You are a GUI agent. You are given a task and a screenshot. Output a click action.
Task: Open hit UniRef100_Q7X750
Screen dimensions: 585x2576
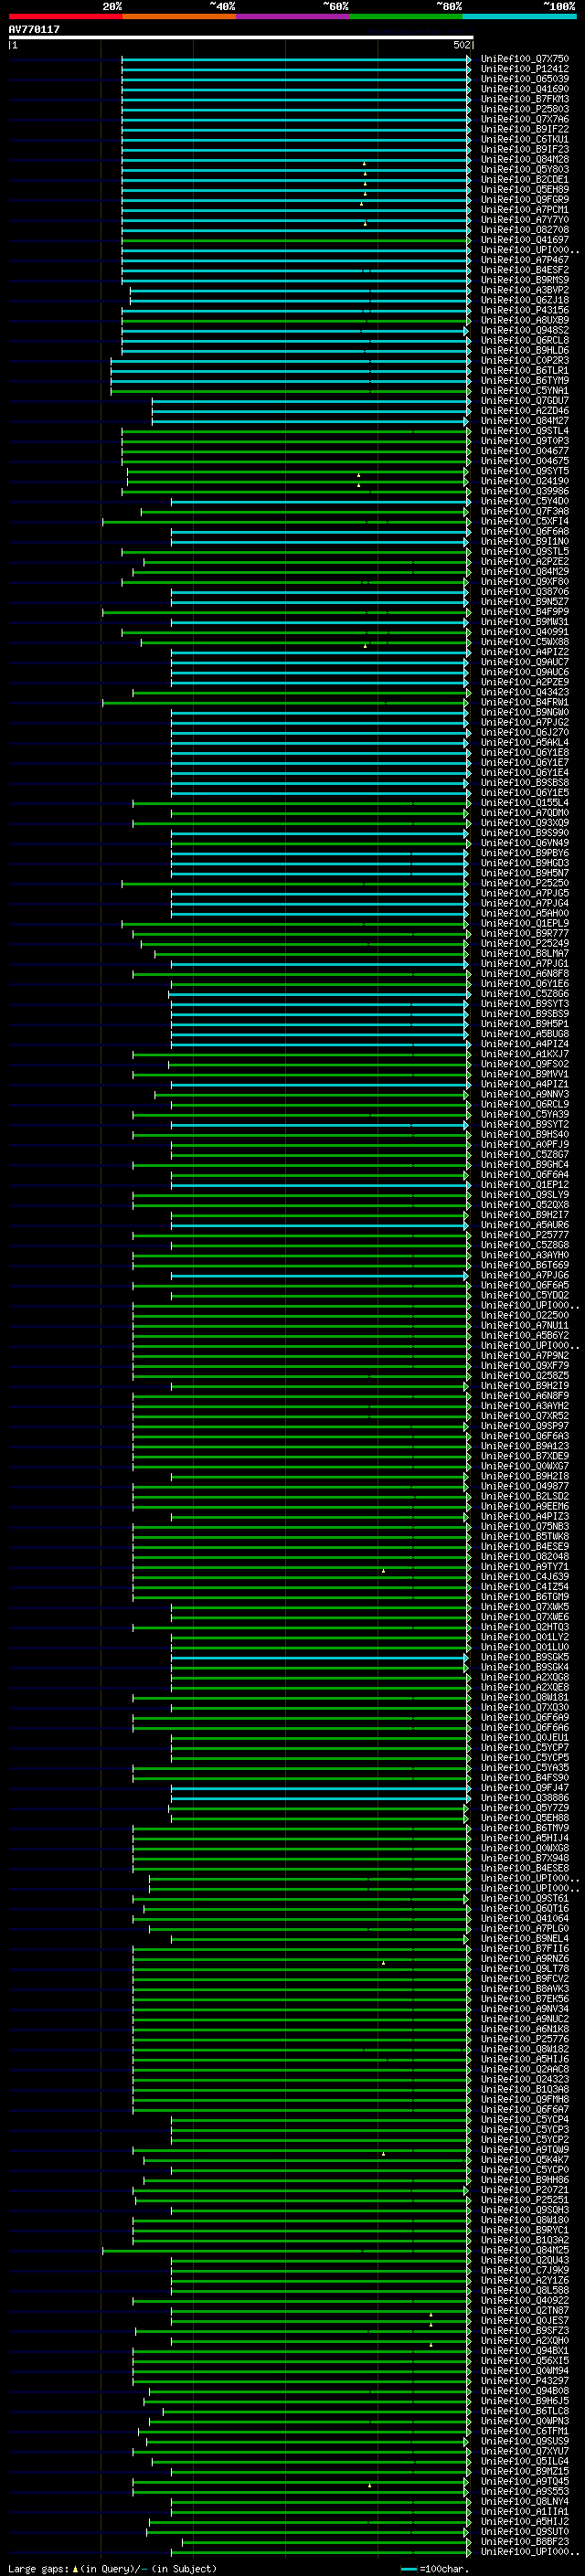coord(524,59)
